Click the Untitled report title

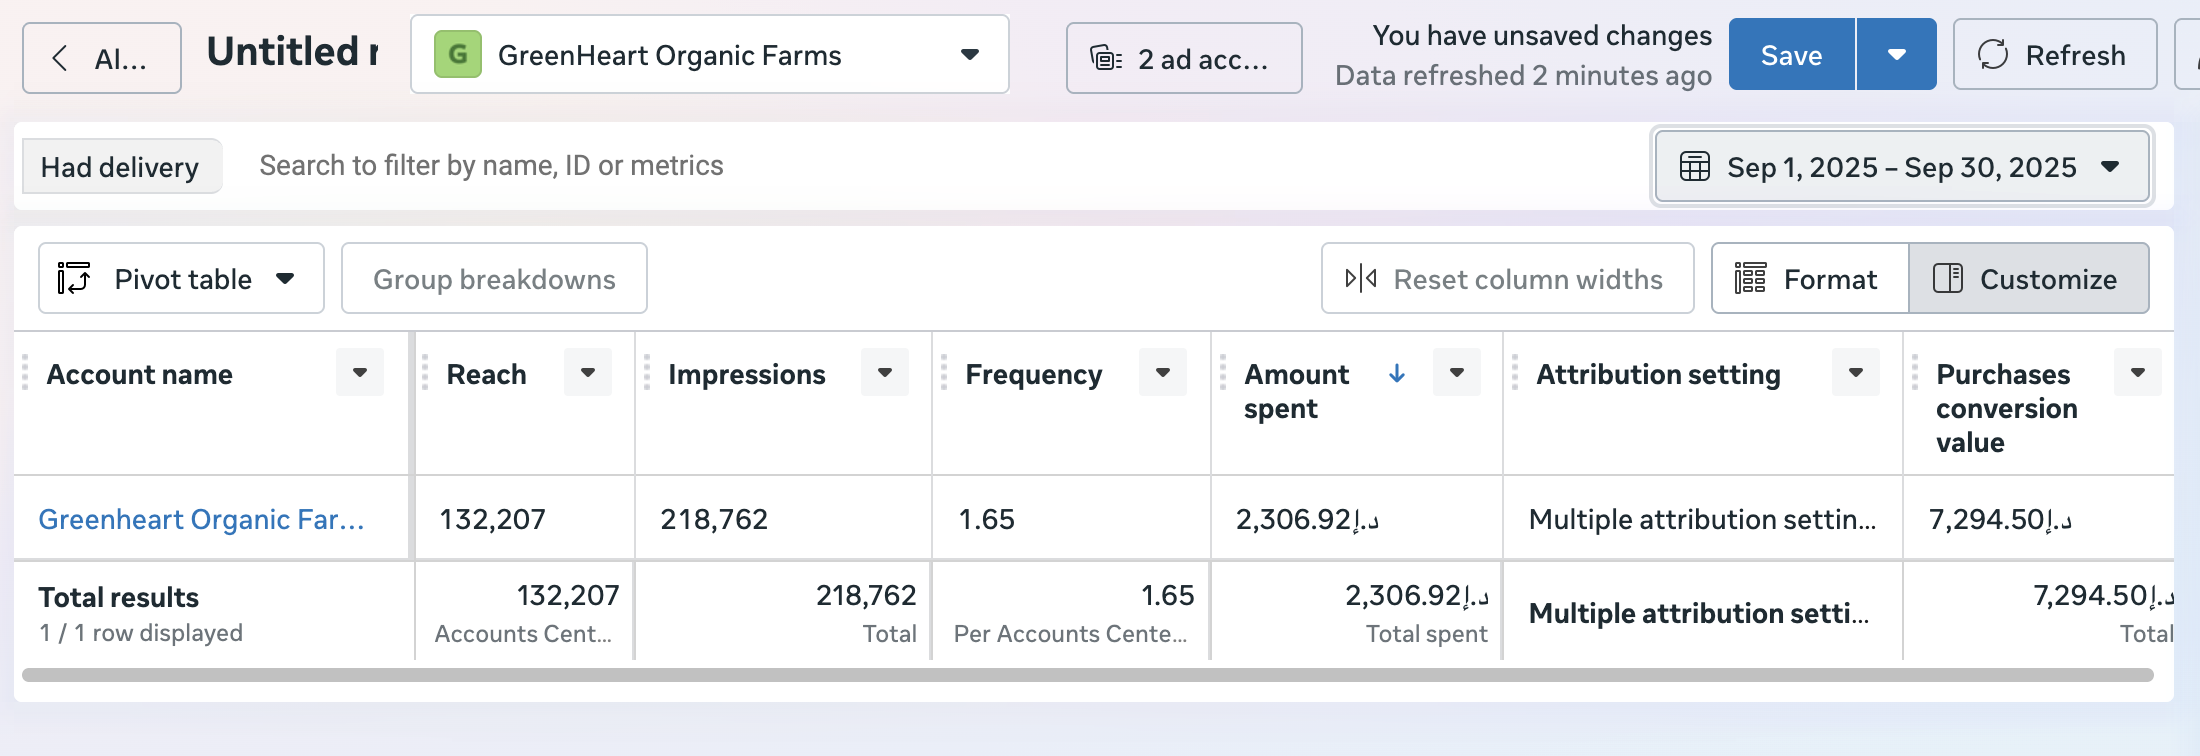coord(292,52)
